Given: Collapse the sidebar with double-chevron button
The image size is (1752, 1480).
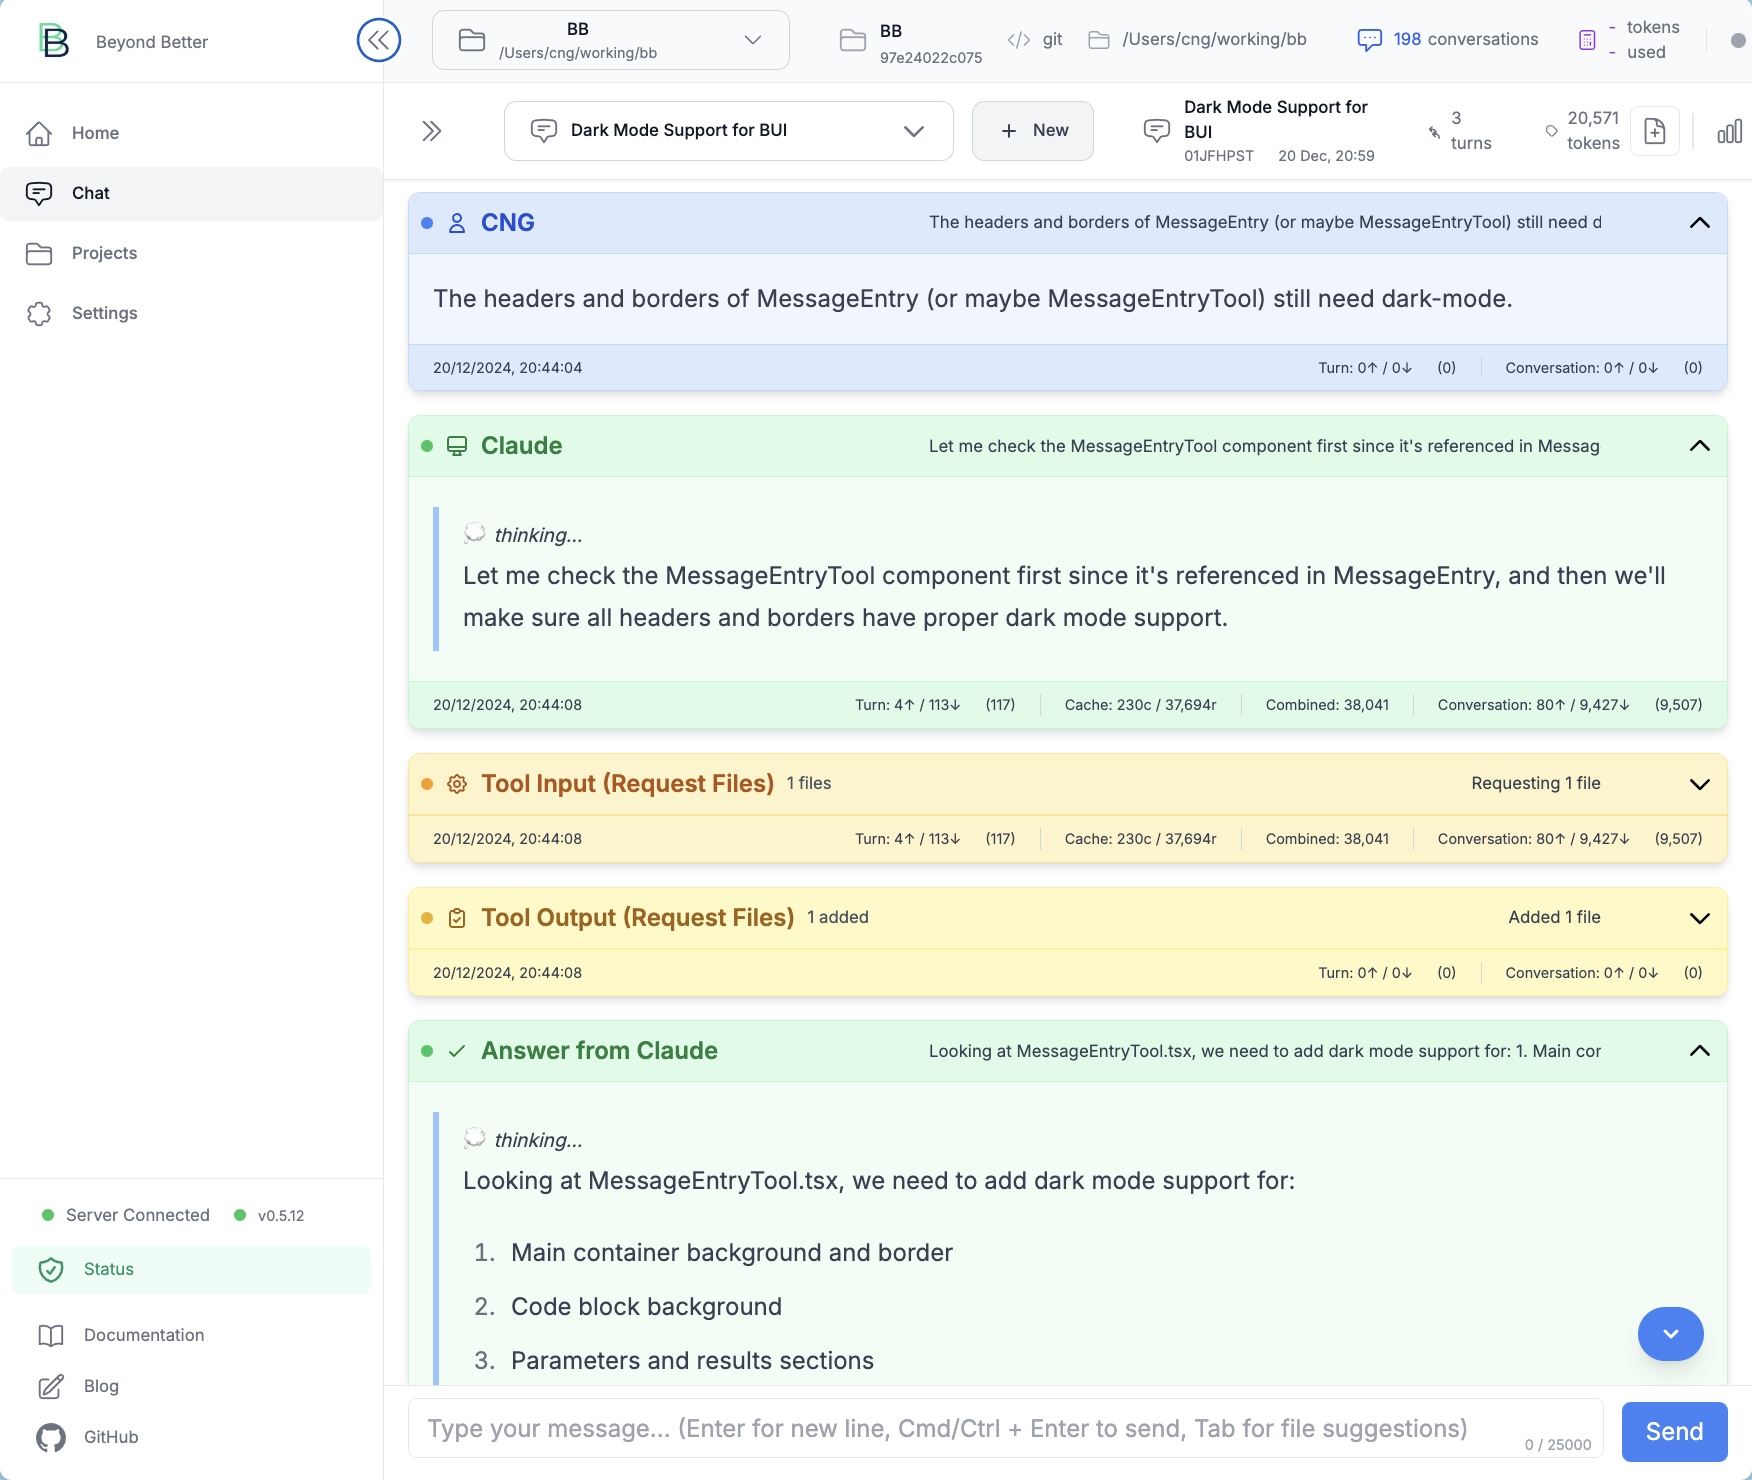Looking at the screenshot, I should [x=379, y=40].
